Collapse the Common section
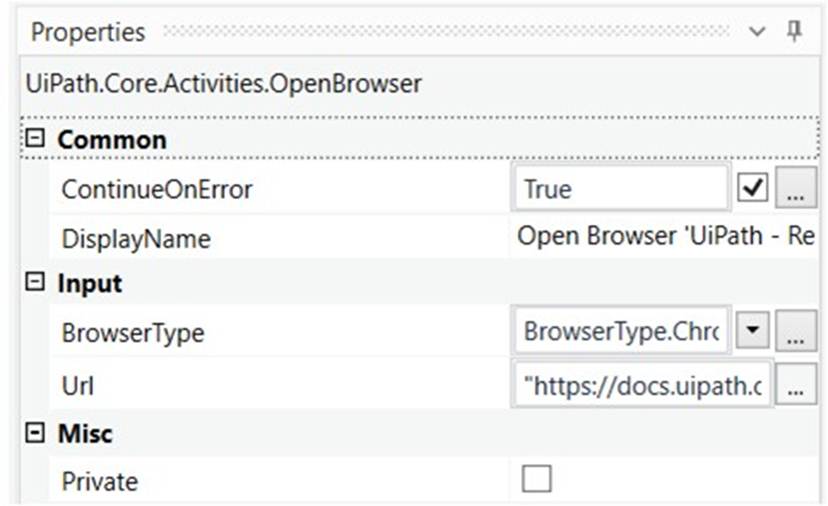828x506 pixels. (x=35, y=139)
